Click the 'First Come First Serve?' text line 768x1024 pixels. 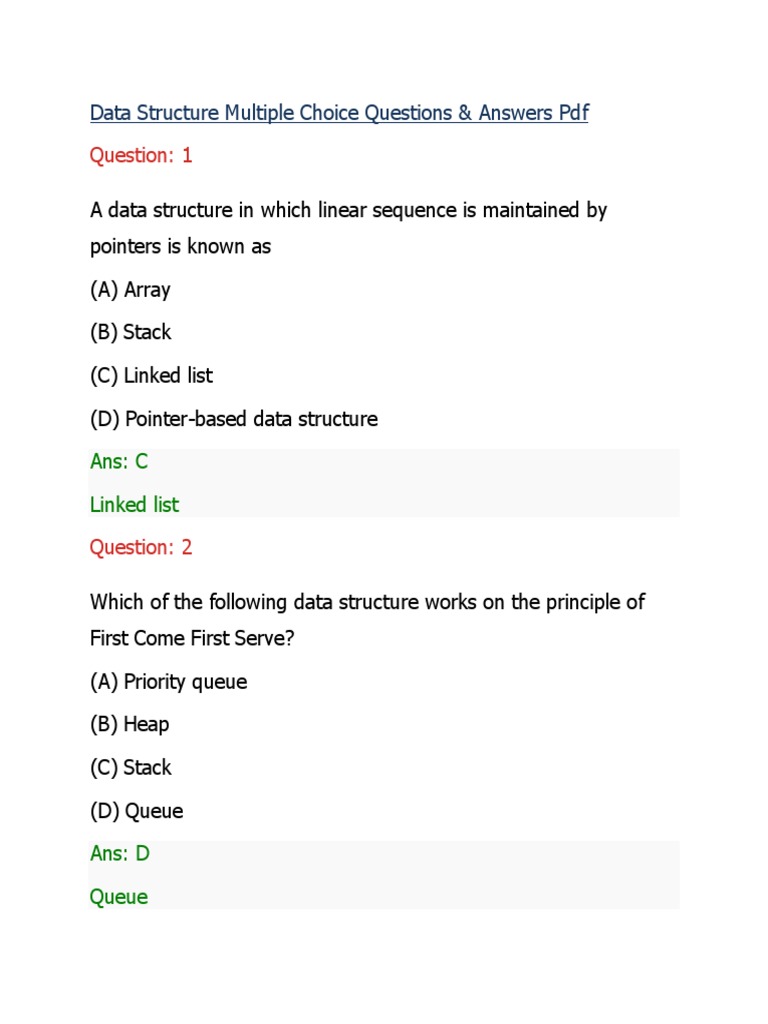(192, 638)
